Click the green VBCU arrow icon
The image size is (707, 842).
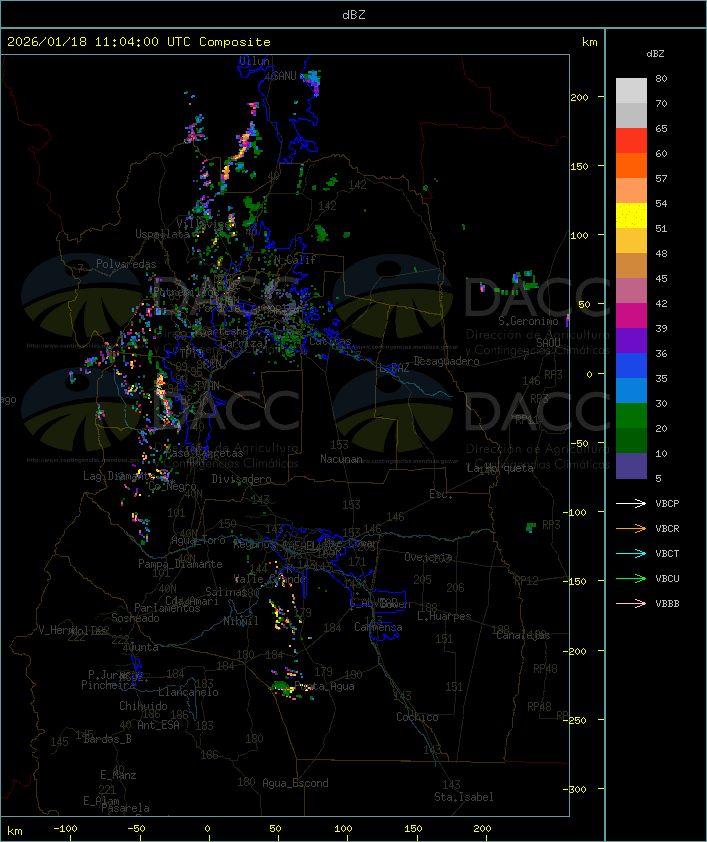pos(631,579)
